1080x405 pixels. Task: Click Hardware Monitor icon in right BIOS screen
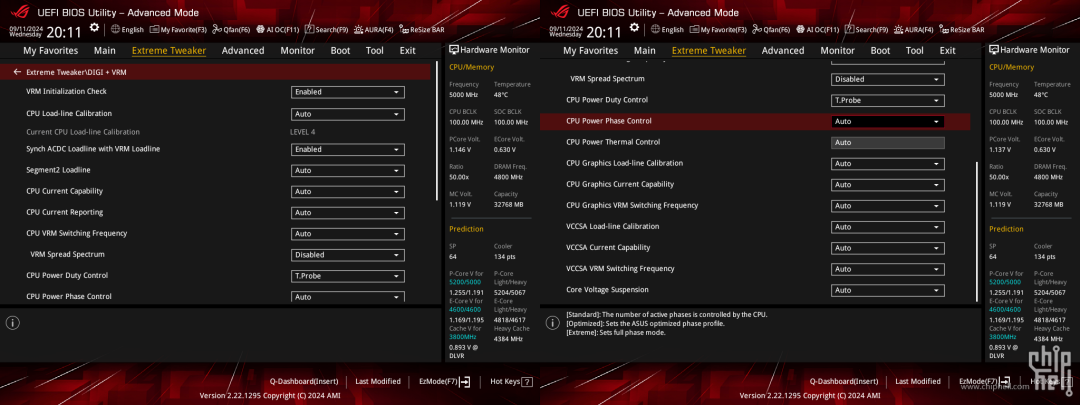[x=994, y=50]
